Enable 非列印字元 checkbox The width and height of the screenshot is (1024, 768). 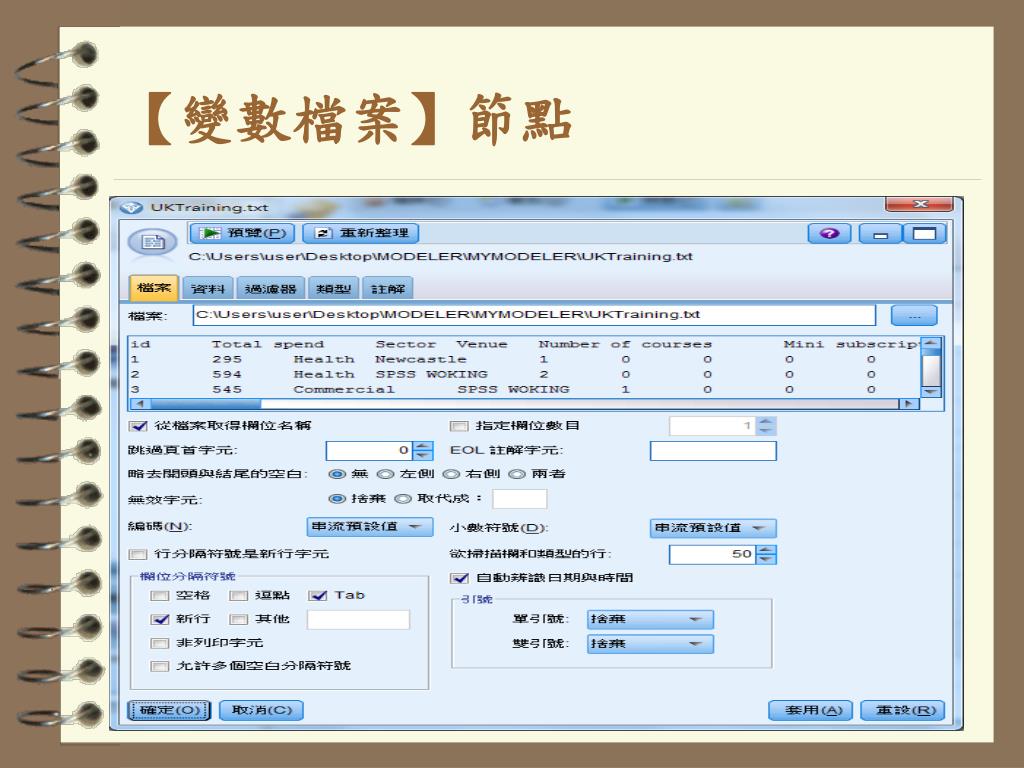tap(159, 643)
